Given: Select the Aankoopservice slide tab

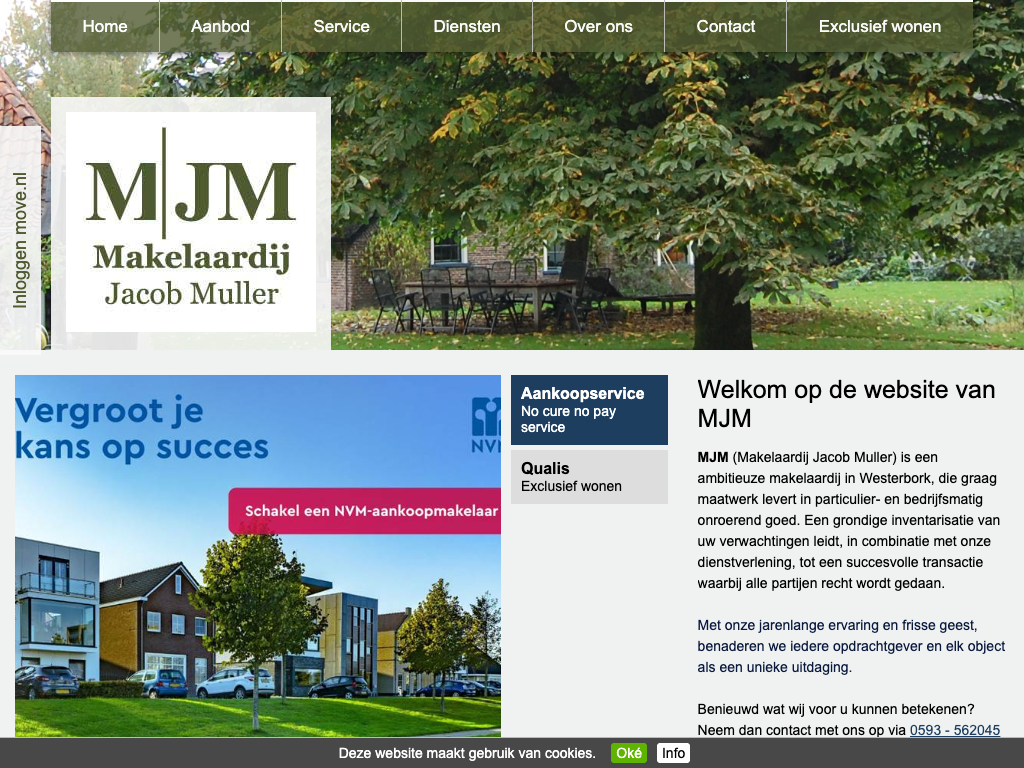Looking at the screenshot, I should pos(589,410).
